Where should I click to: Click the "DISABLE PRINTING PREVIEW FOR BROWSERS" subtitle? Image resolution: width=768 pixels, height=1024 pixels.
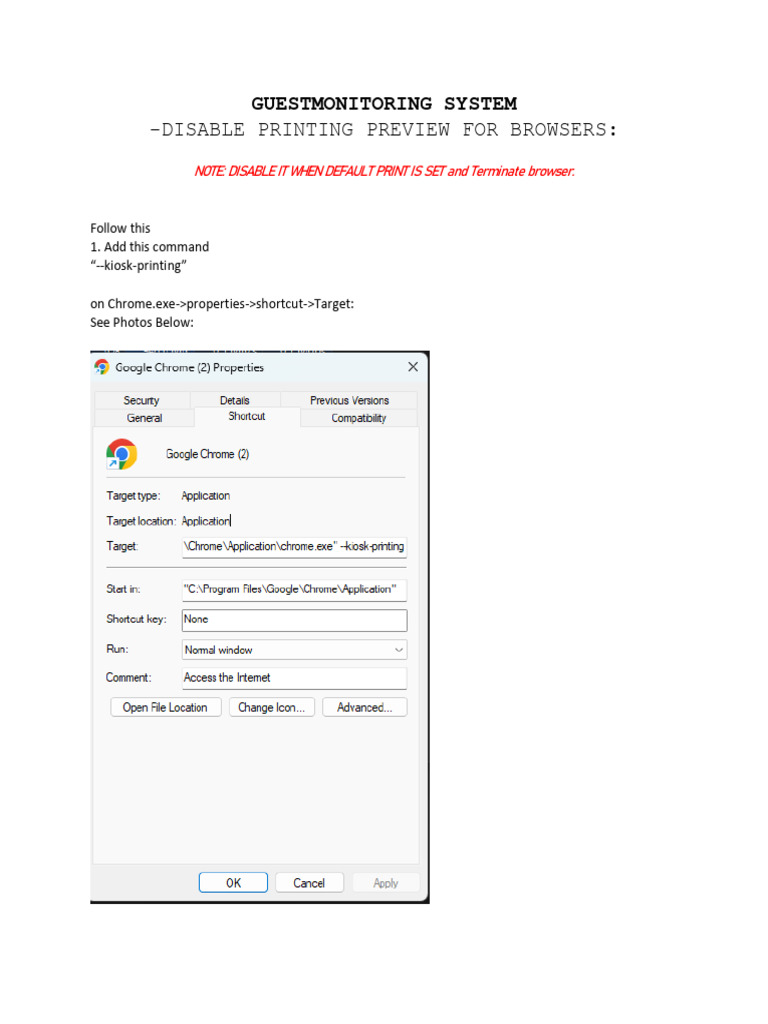[384, 129]
